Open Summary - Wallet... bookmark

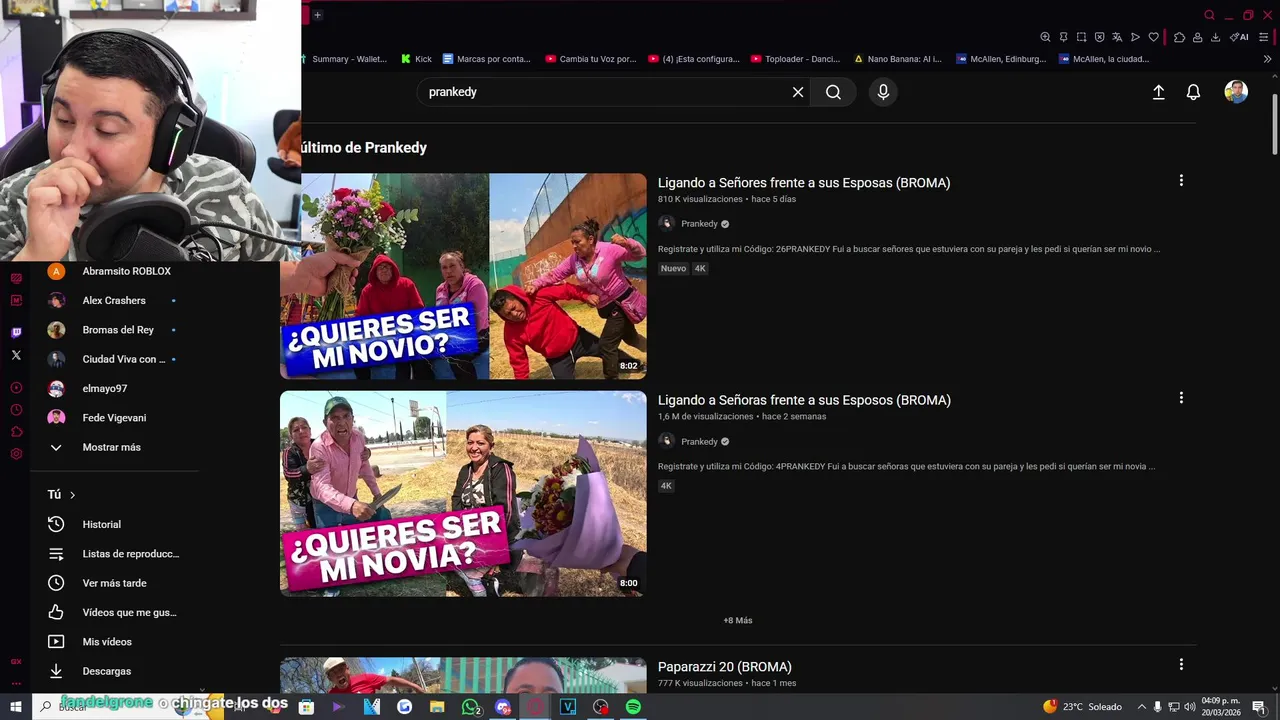click(x=344, y=59)
